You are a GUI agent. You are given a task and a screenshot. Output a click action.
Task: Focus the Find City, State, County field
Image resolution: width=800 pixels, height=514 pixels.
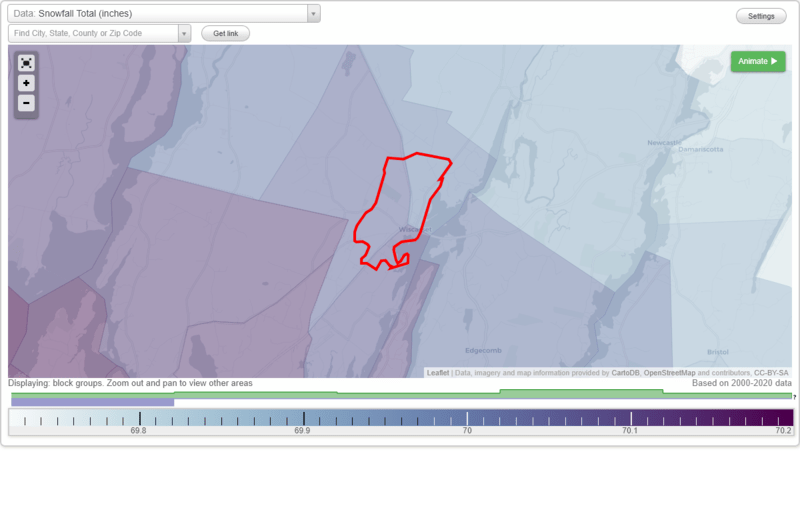coord(93,34)
